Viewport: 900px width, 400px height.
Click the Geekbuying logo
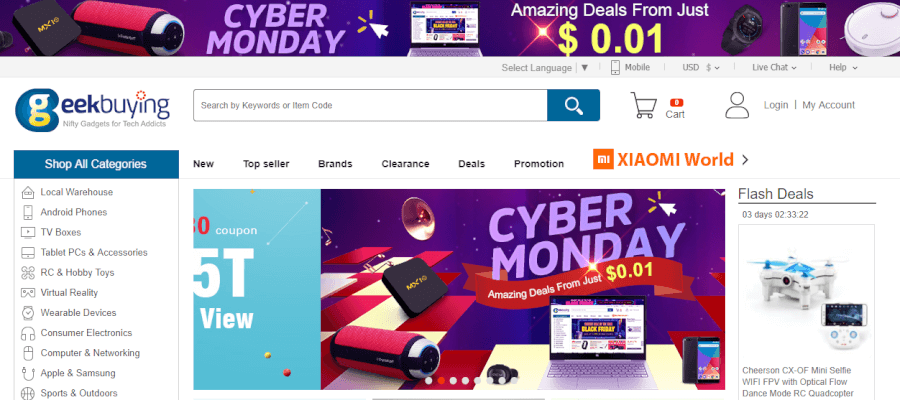92,109
